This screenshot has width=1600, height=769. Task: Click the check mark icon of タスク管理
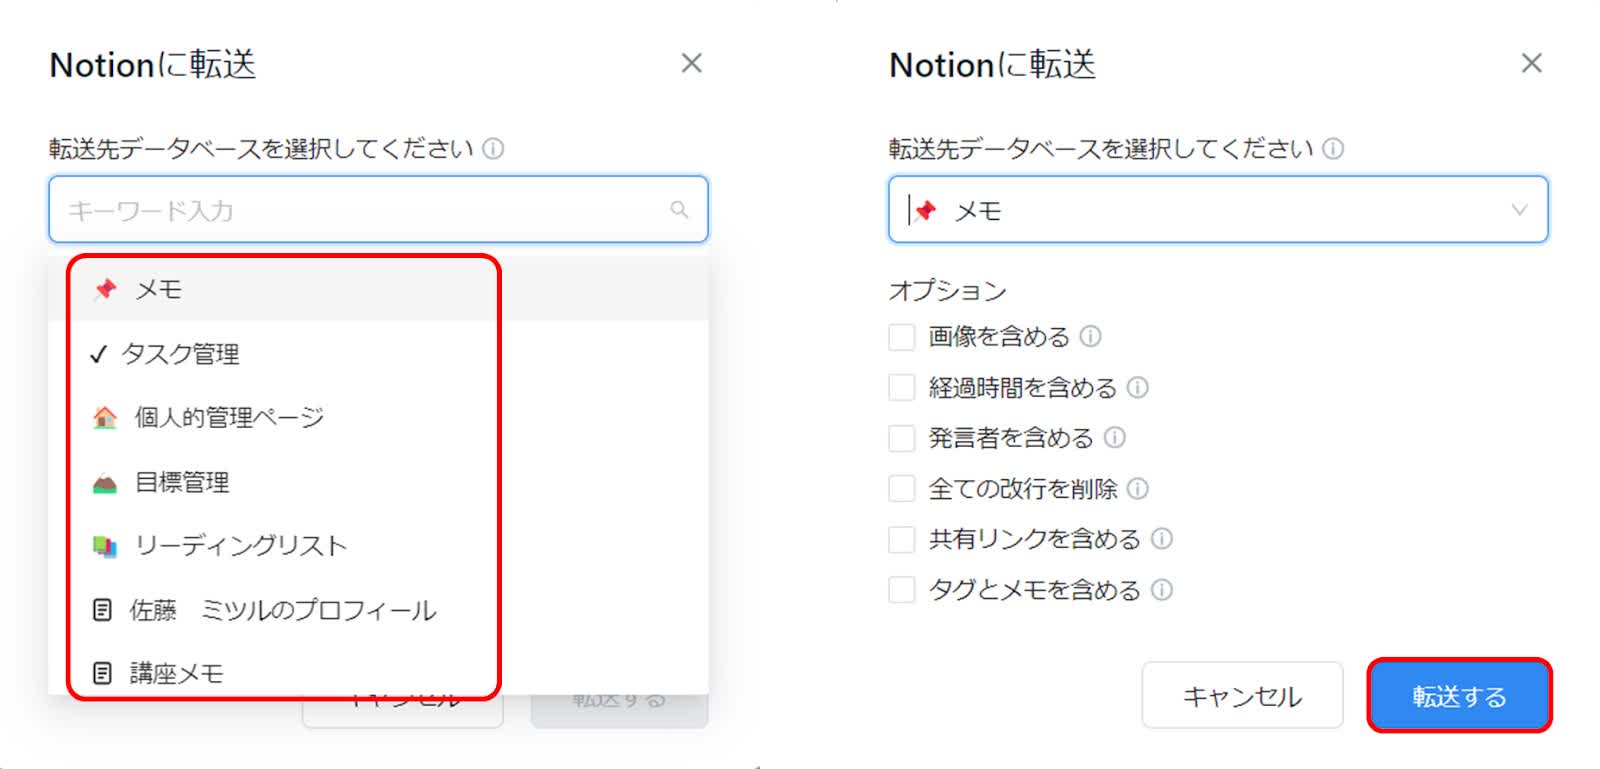98,354
